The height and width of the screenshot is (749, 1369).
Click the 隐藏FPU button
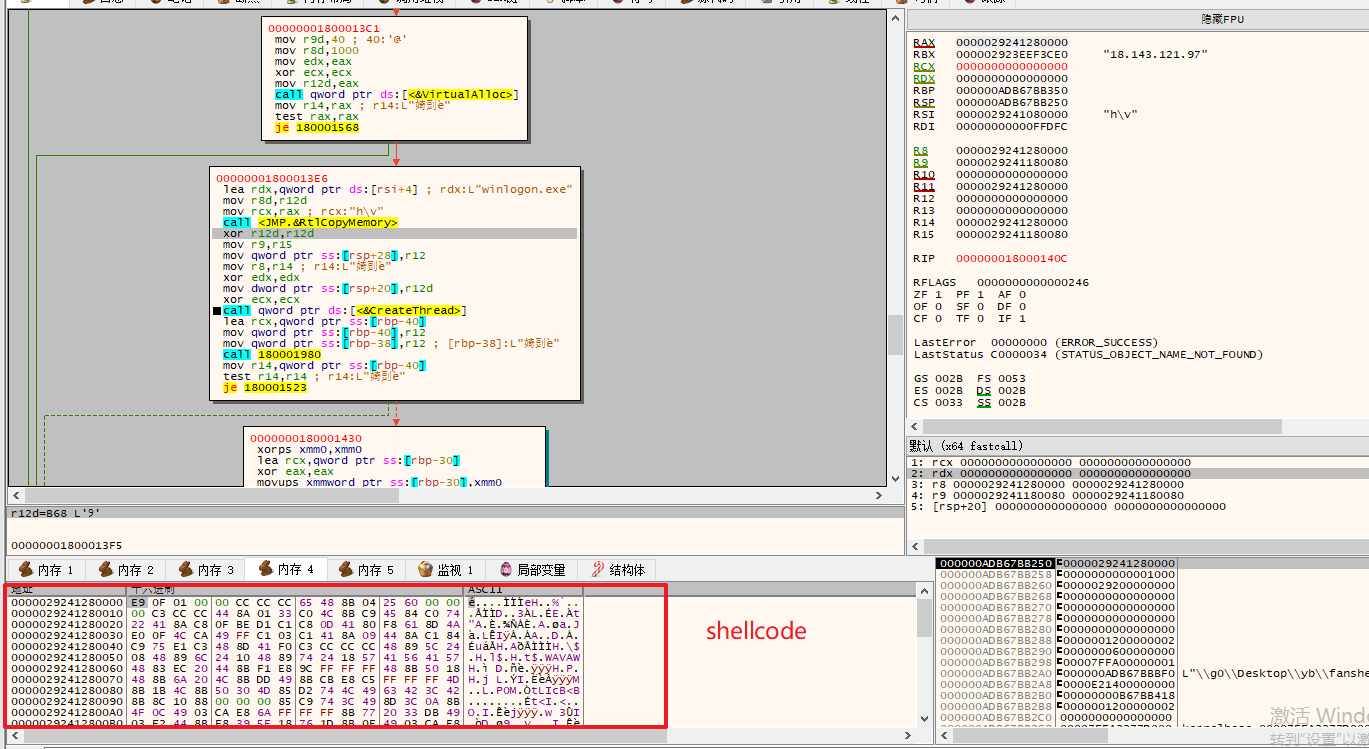click(1222, 19)
